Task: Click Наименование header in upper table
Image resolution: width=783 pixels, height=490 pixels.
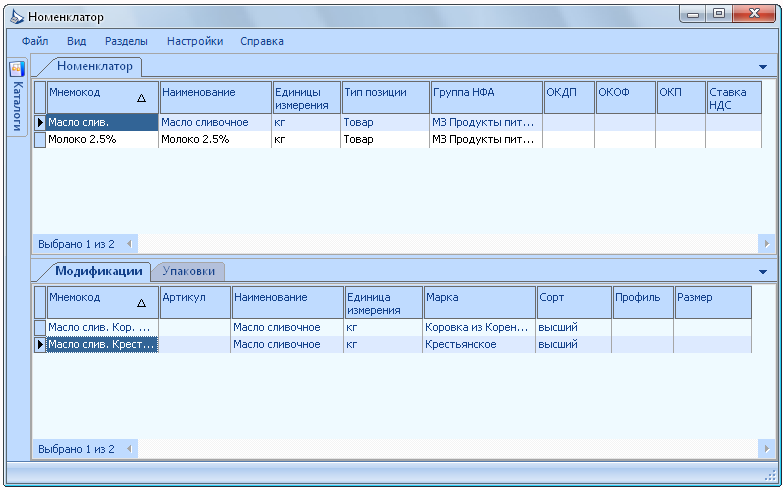Action: pyautogui.click(x=216, y=97)
